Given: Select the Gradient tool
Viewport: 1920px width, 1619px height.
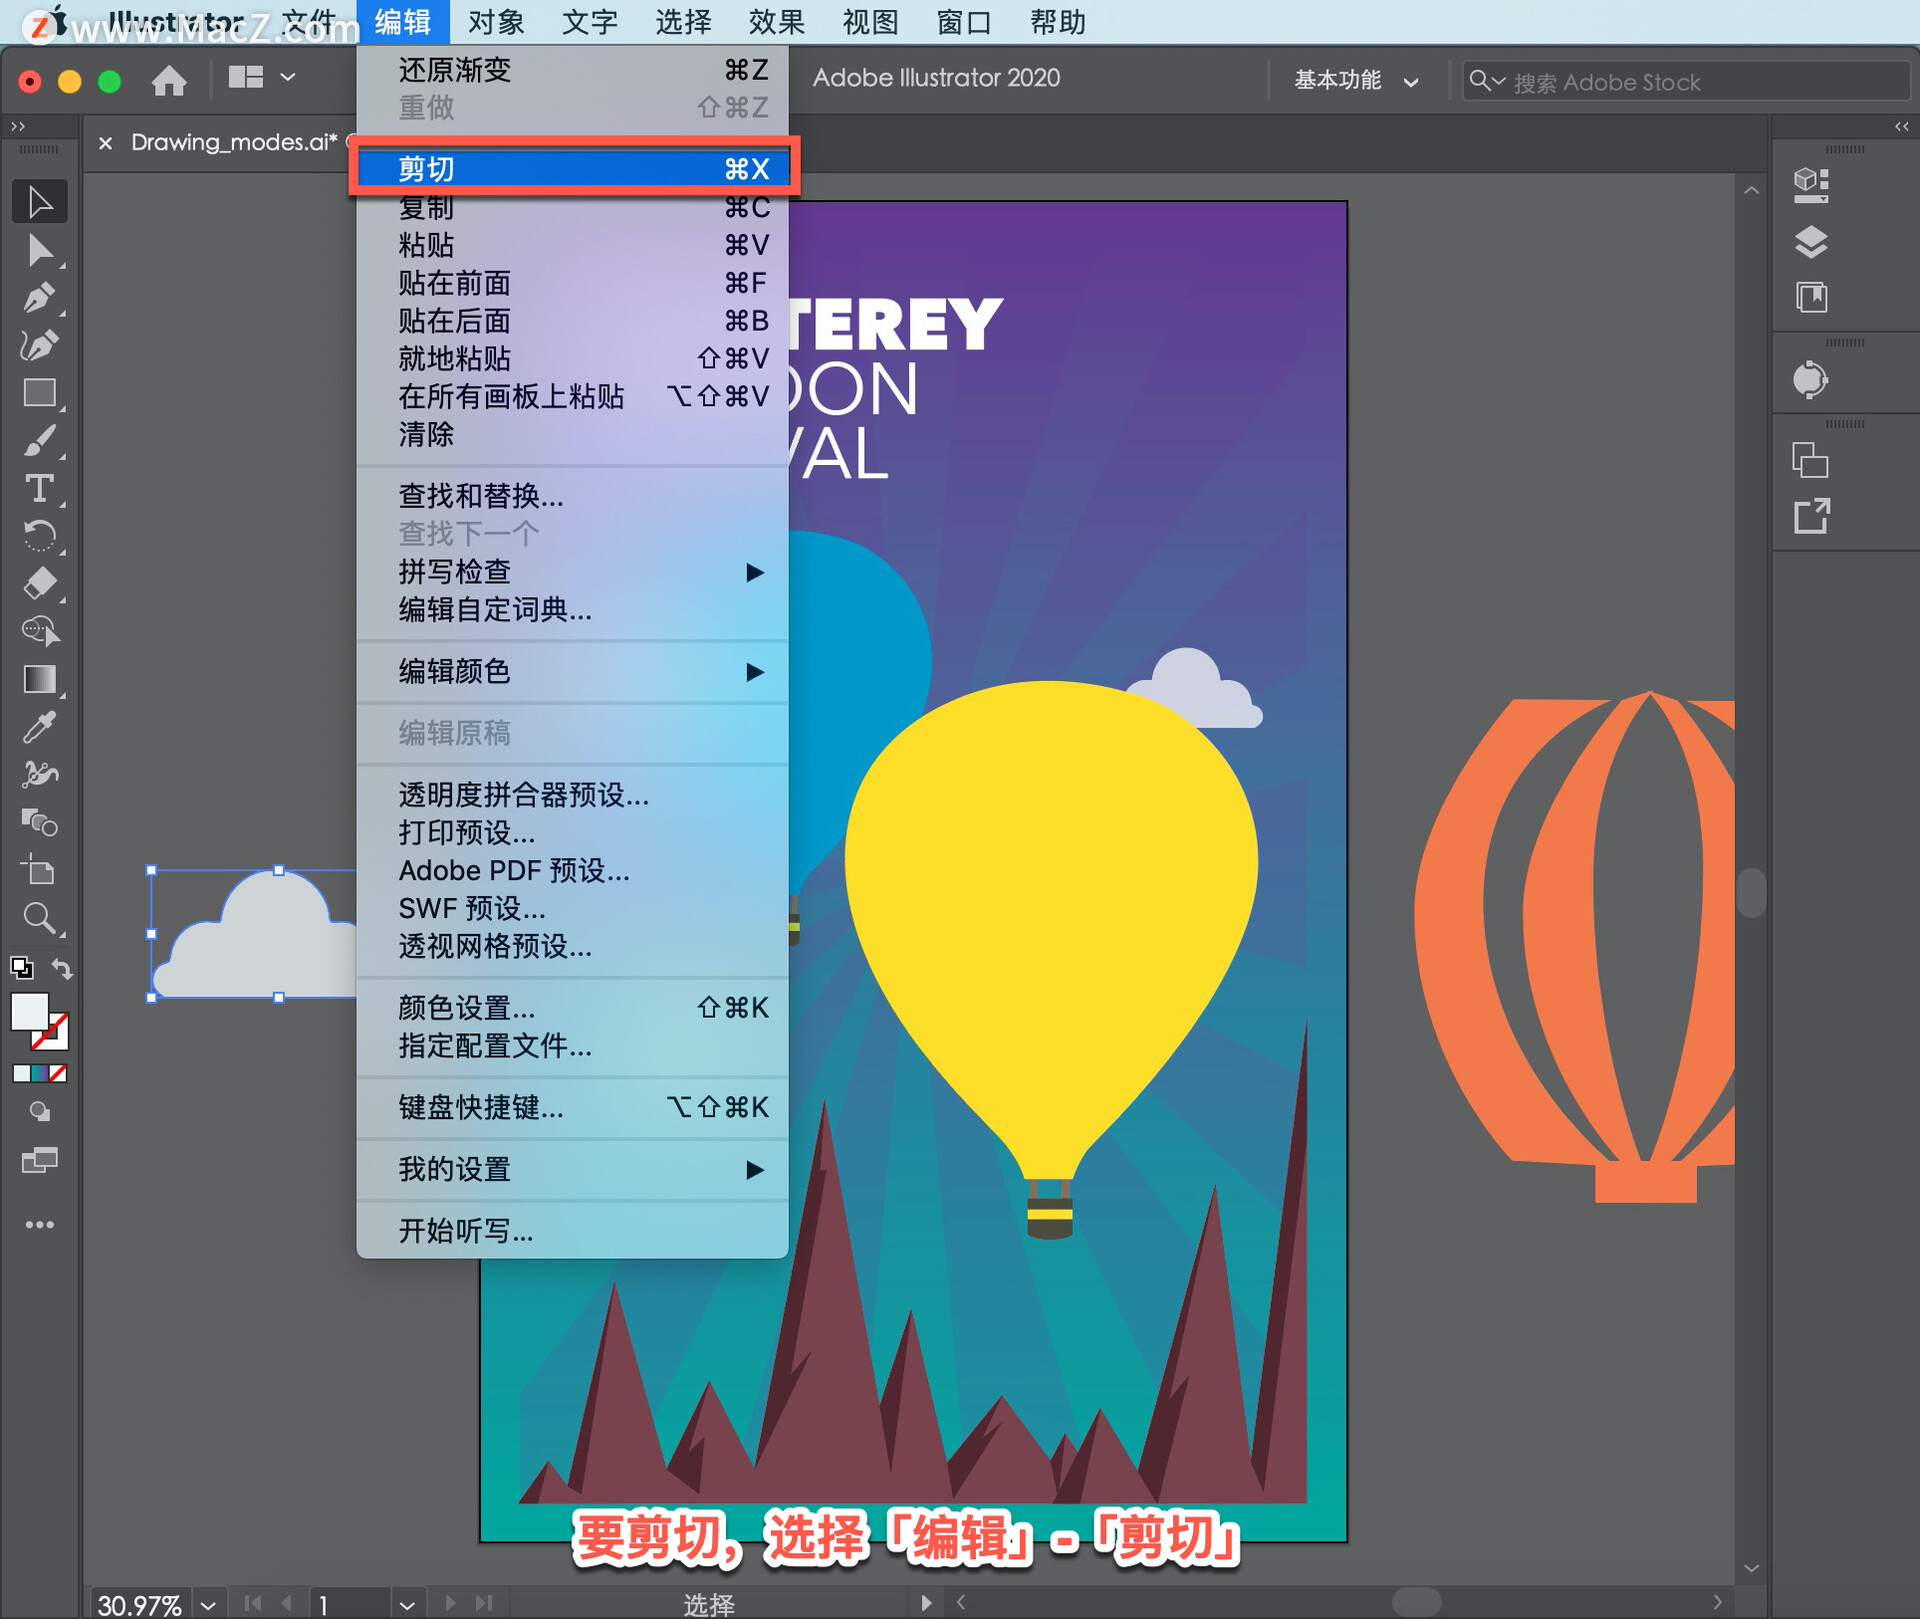Looking at the screenshot, I should click(x=39, y=679).
